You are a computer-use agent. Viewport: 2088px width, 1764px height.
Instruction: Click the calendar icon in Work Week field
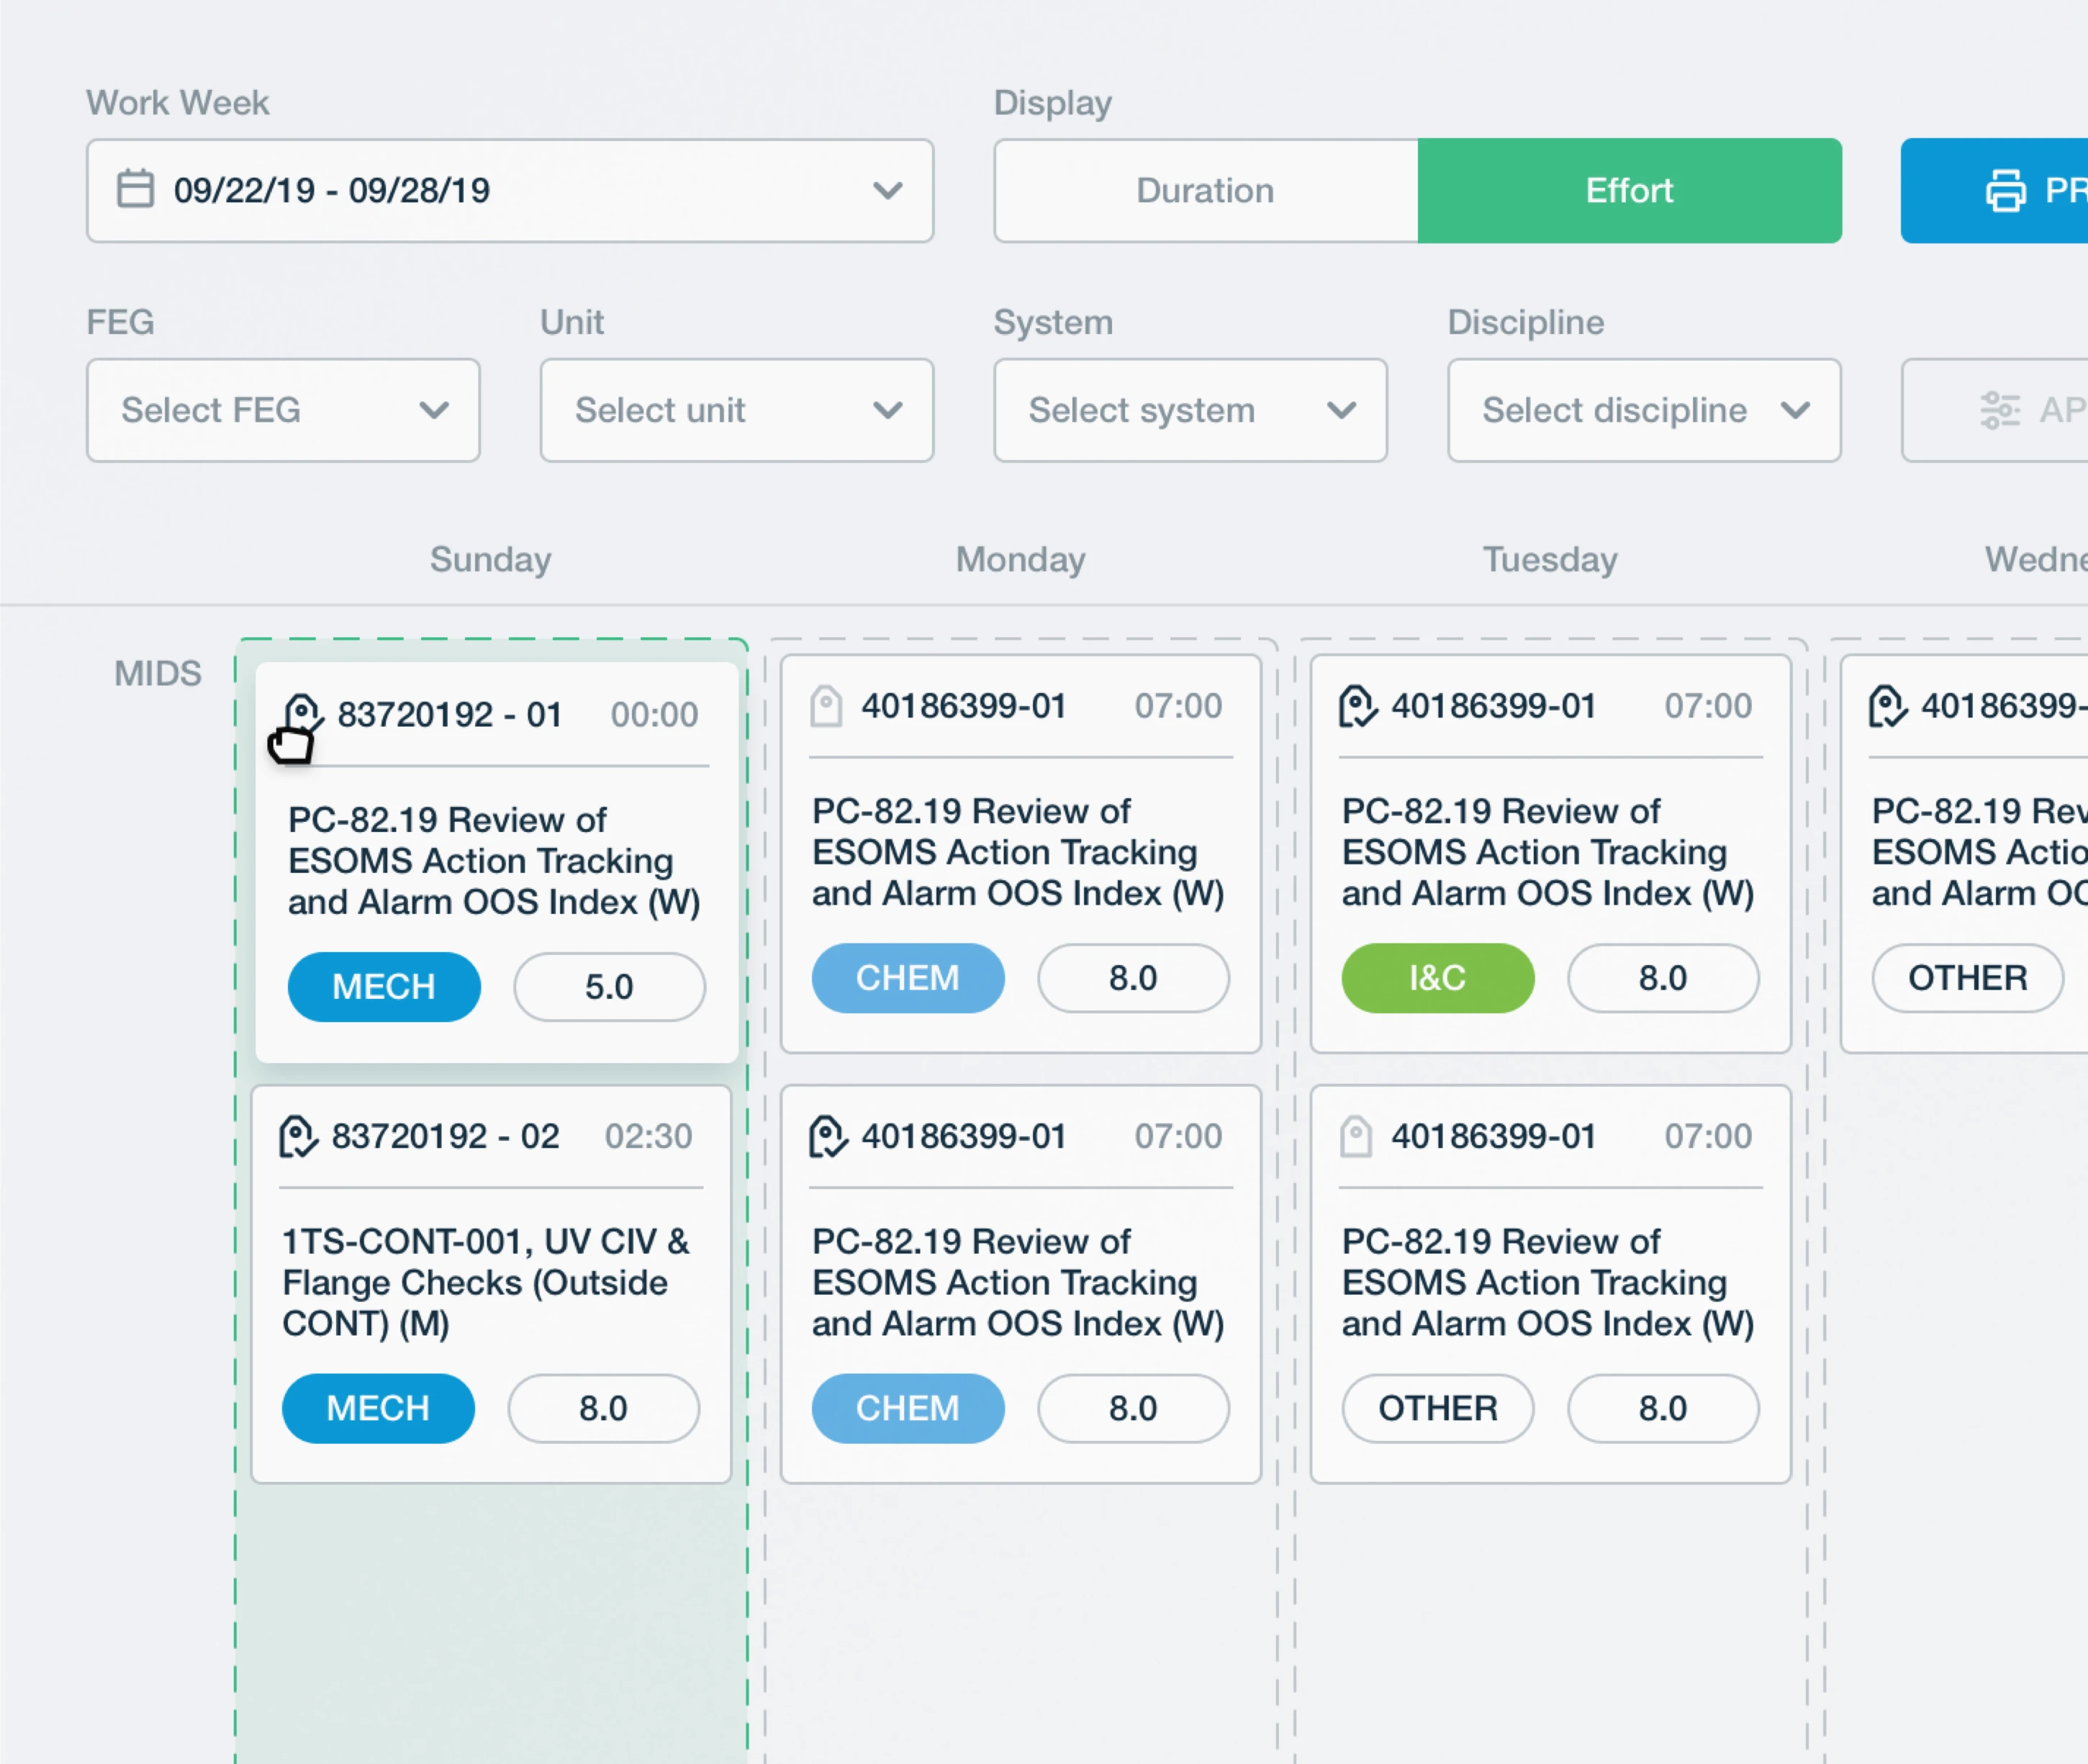coord(135,189)
